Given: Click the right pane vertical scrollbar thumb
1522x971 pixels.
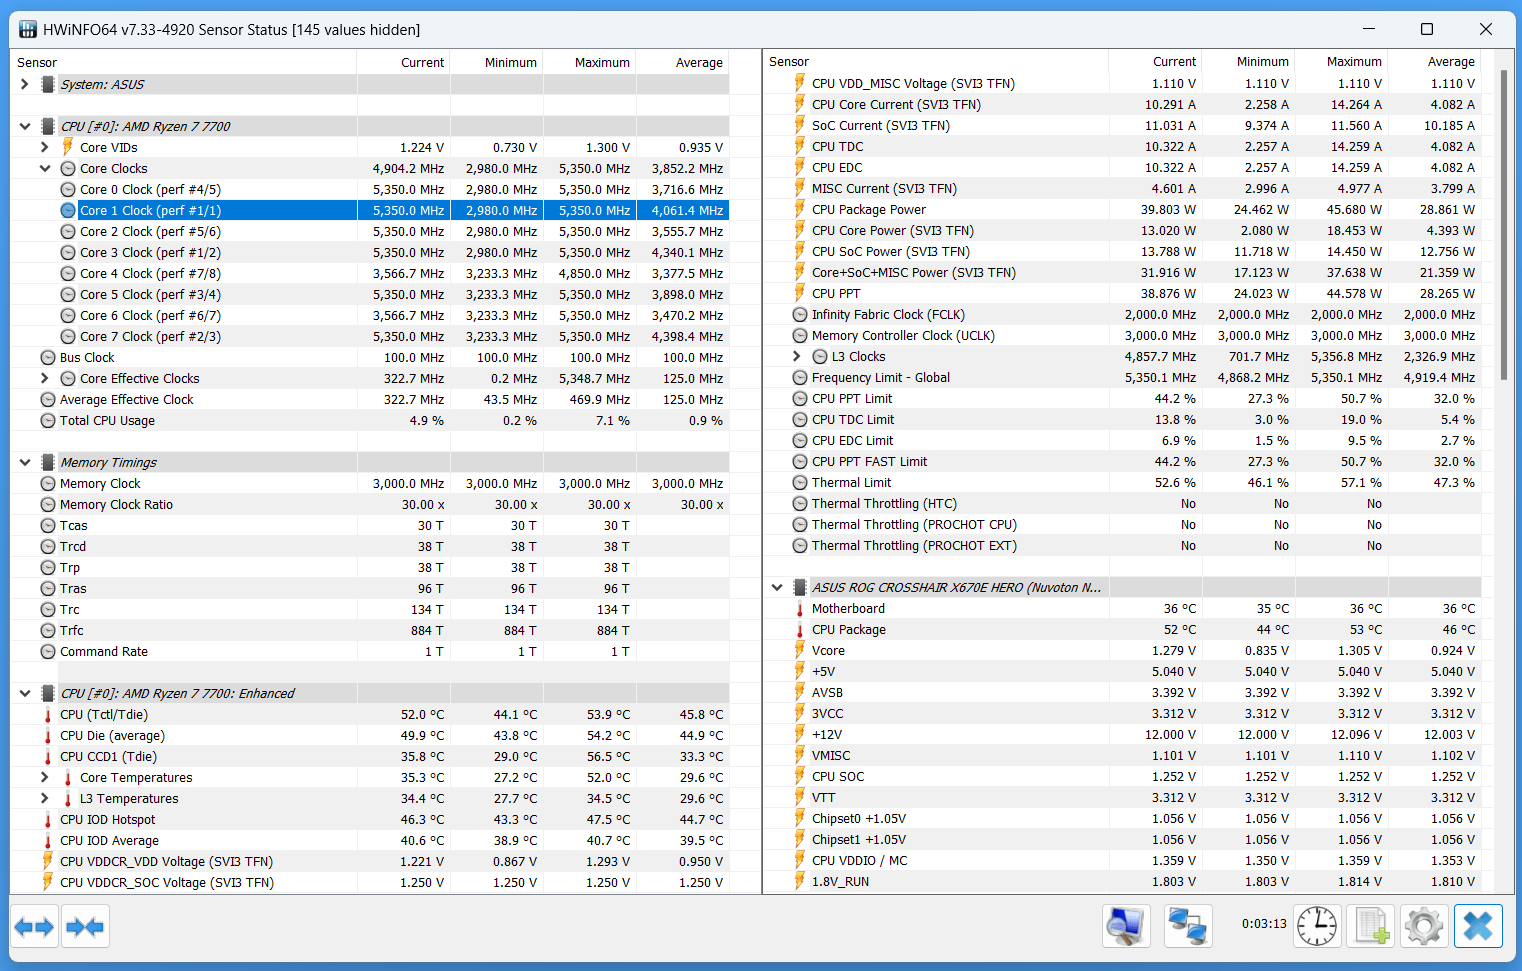Looking at the screenshot, I should (x=1503, y=225).
